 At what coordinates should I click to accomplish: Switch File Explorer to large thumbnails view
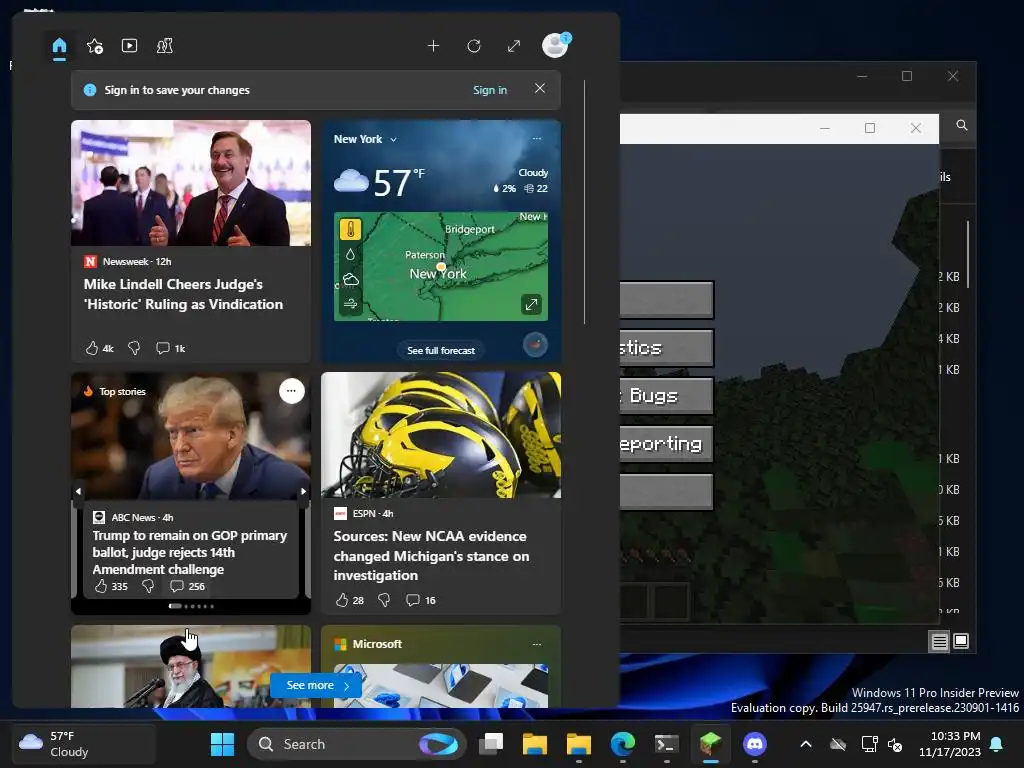pos(961,641)
